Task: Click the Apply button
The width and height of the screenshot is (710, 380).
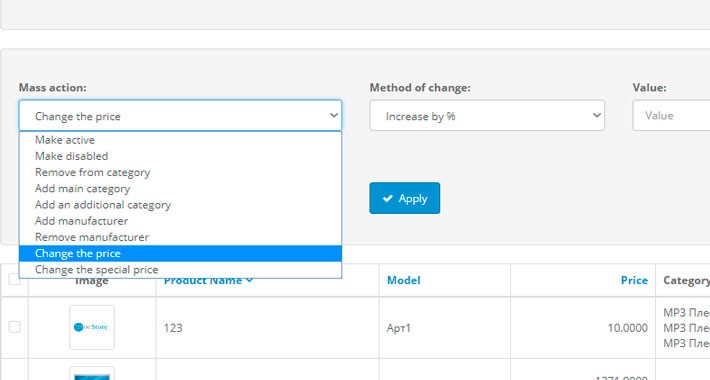Action: pos(404,198)
